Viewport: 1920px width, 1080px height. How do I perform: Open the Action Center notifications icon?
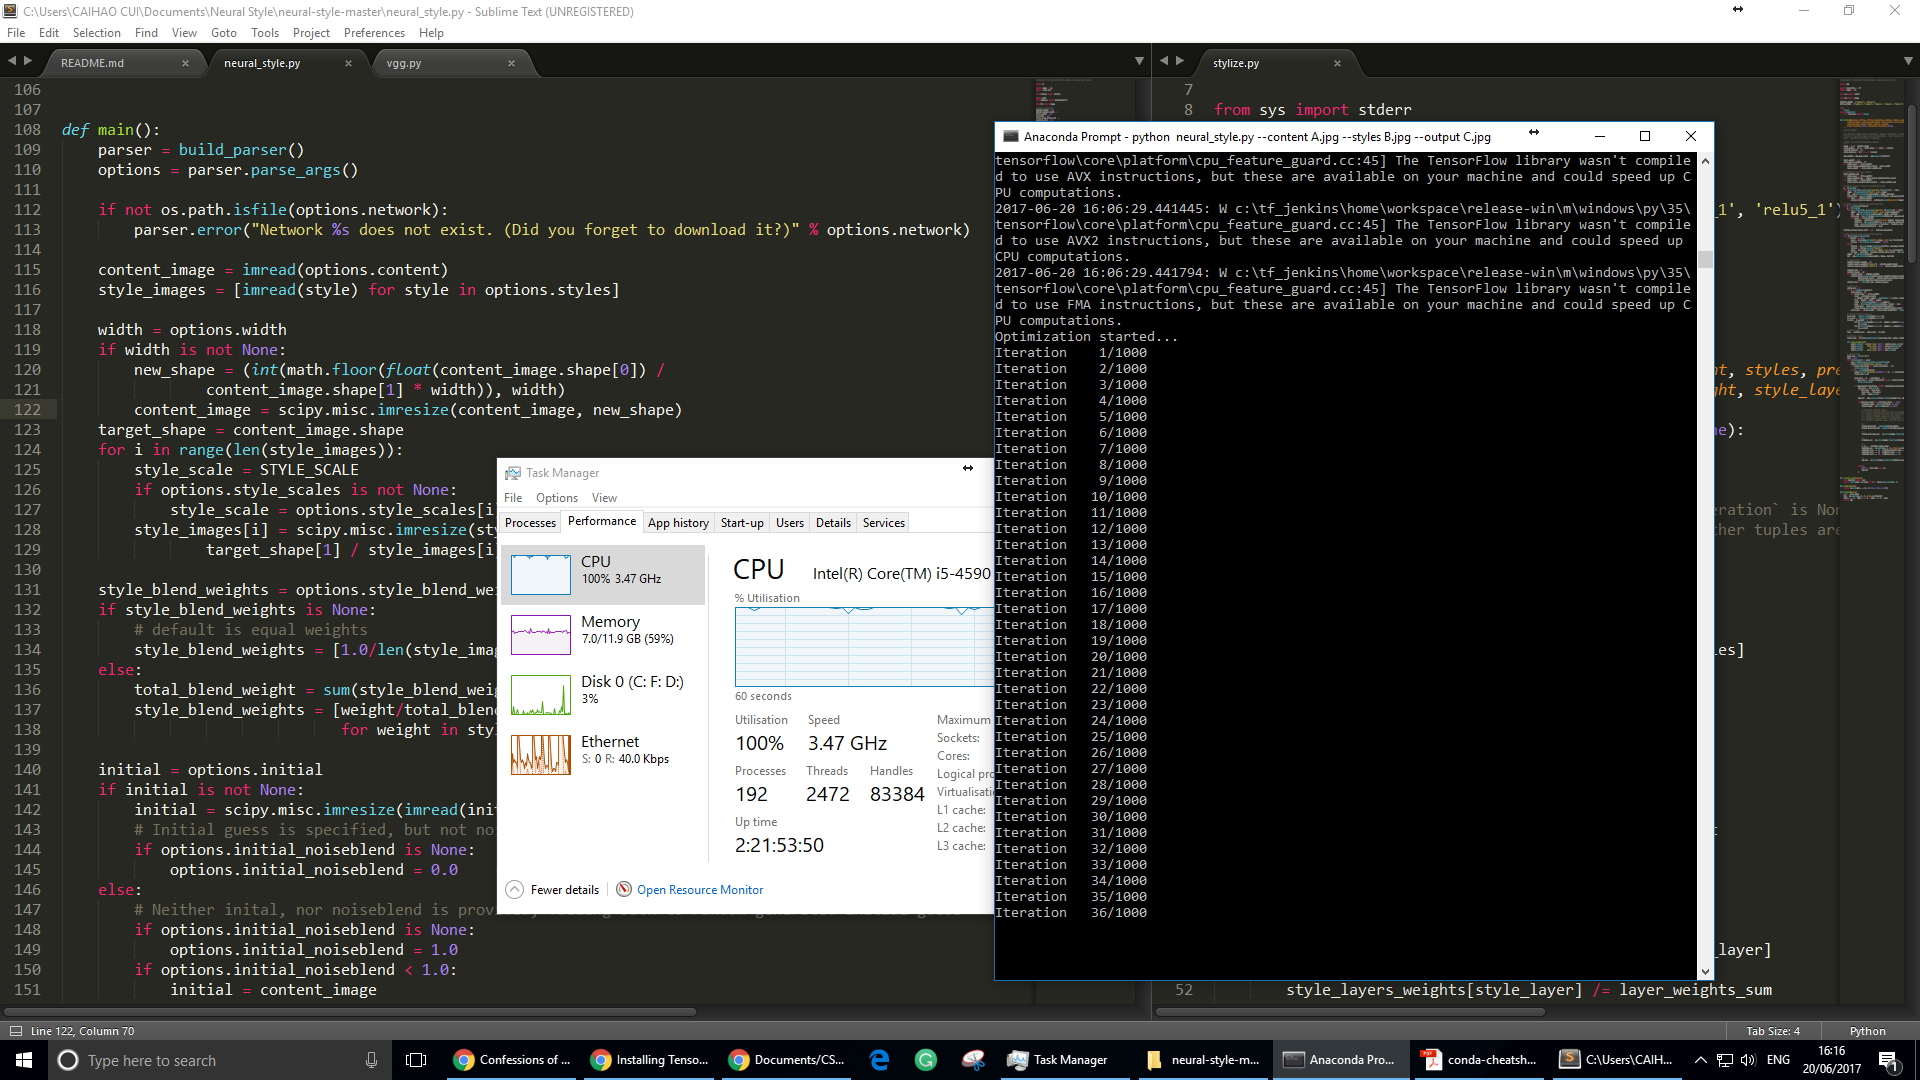click(1888, 1060)
